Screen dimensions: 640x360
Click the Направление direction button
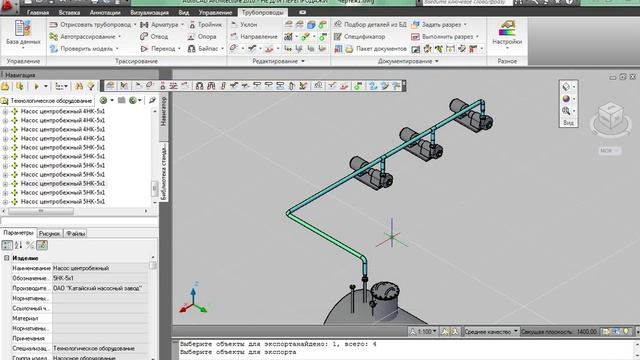coord(254,36)
